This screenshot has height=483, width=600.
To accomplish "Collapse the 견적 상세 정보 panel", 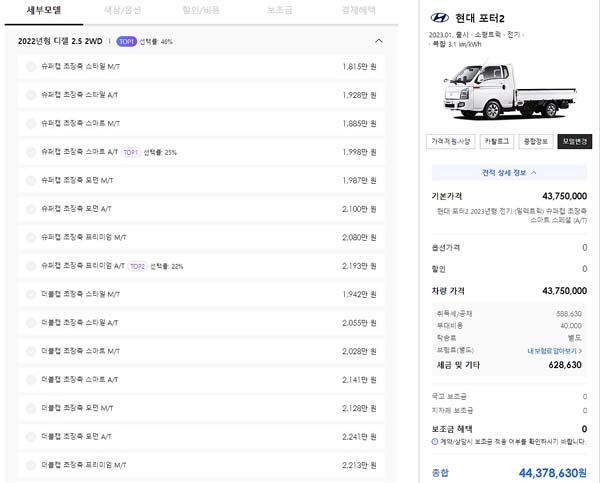I will 509,173.
